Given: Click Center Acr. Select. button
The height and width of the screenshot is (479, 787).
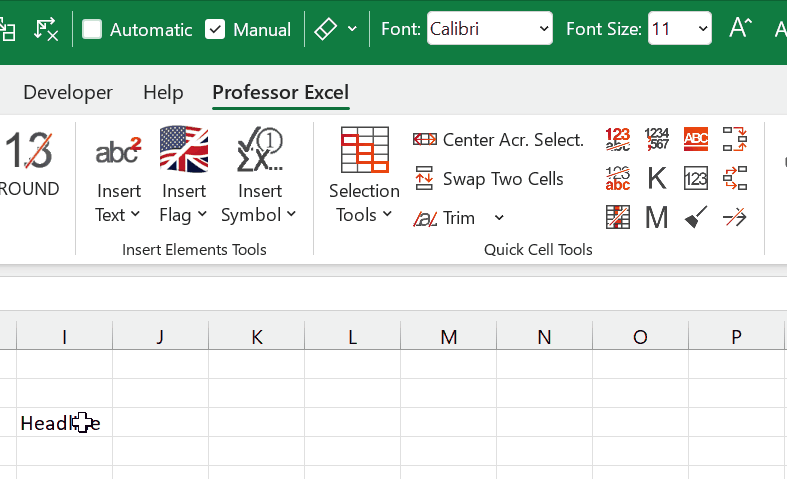Looking at the screenshot, I should (498, 140).
